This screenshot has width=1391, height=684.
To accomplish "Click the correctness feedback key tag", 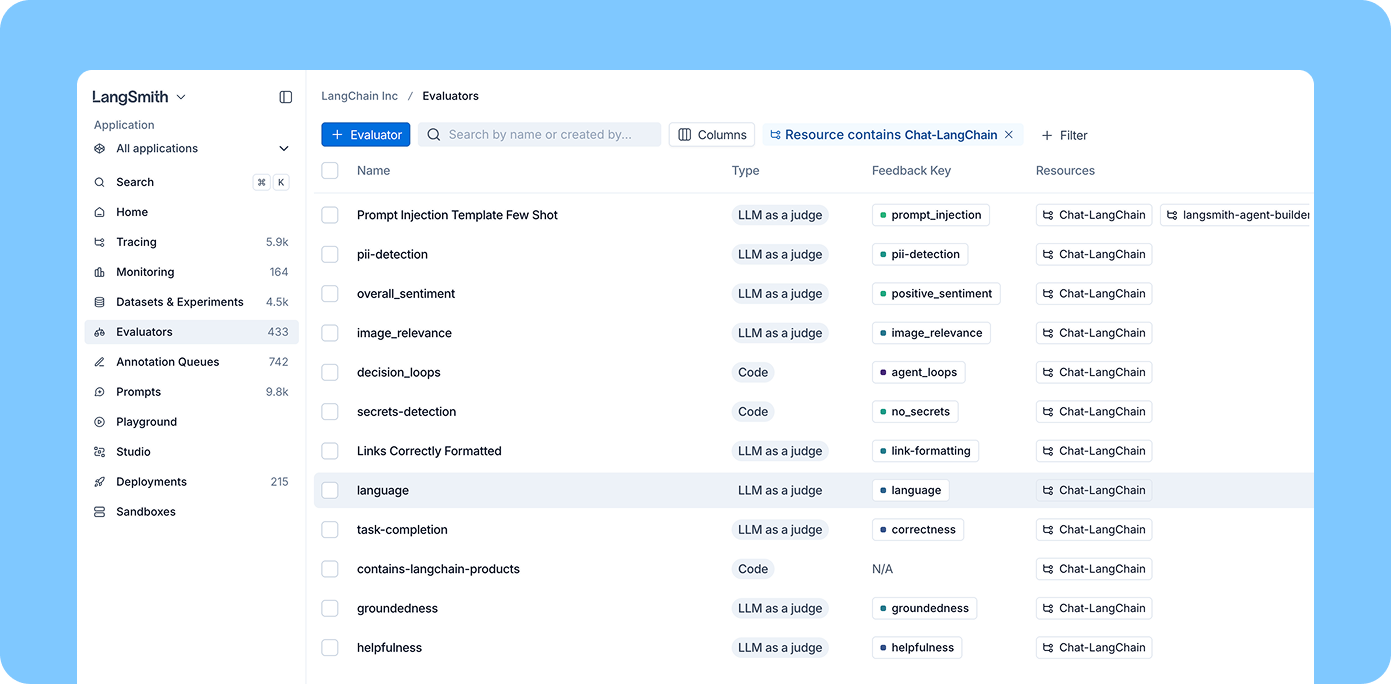I will click(x=917, y=530).
